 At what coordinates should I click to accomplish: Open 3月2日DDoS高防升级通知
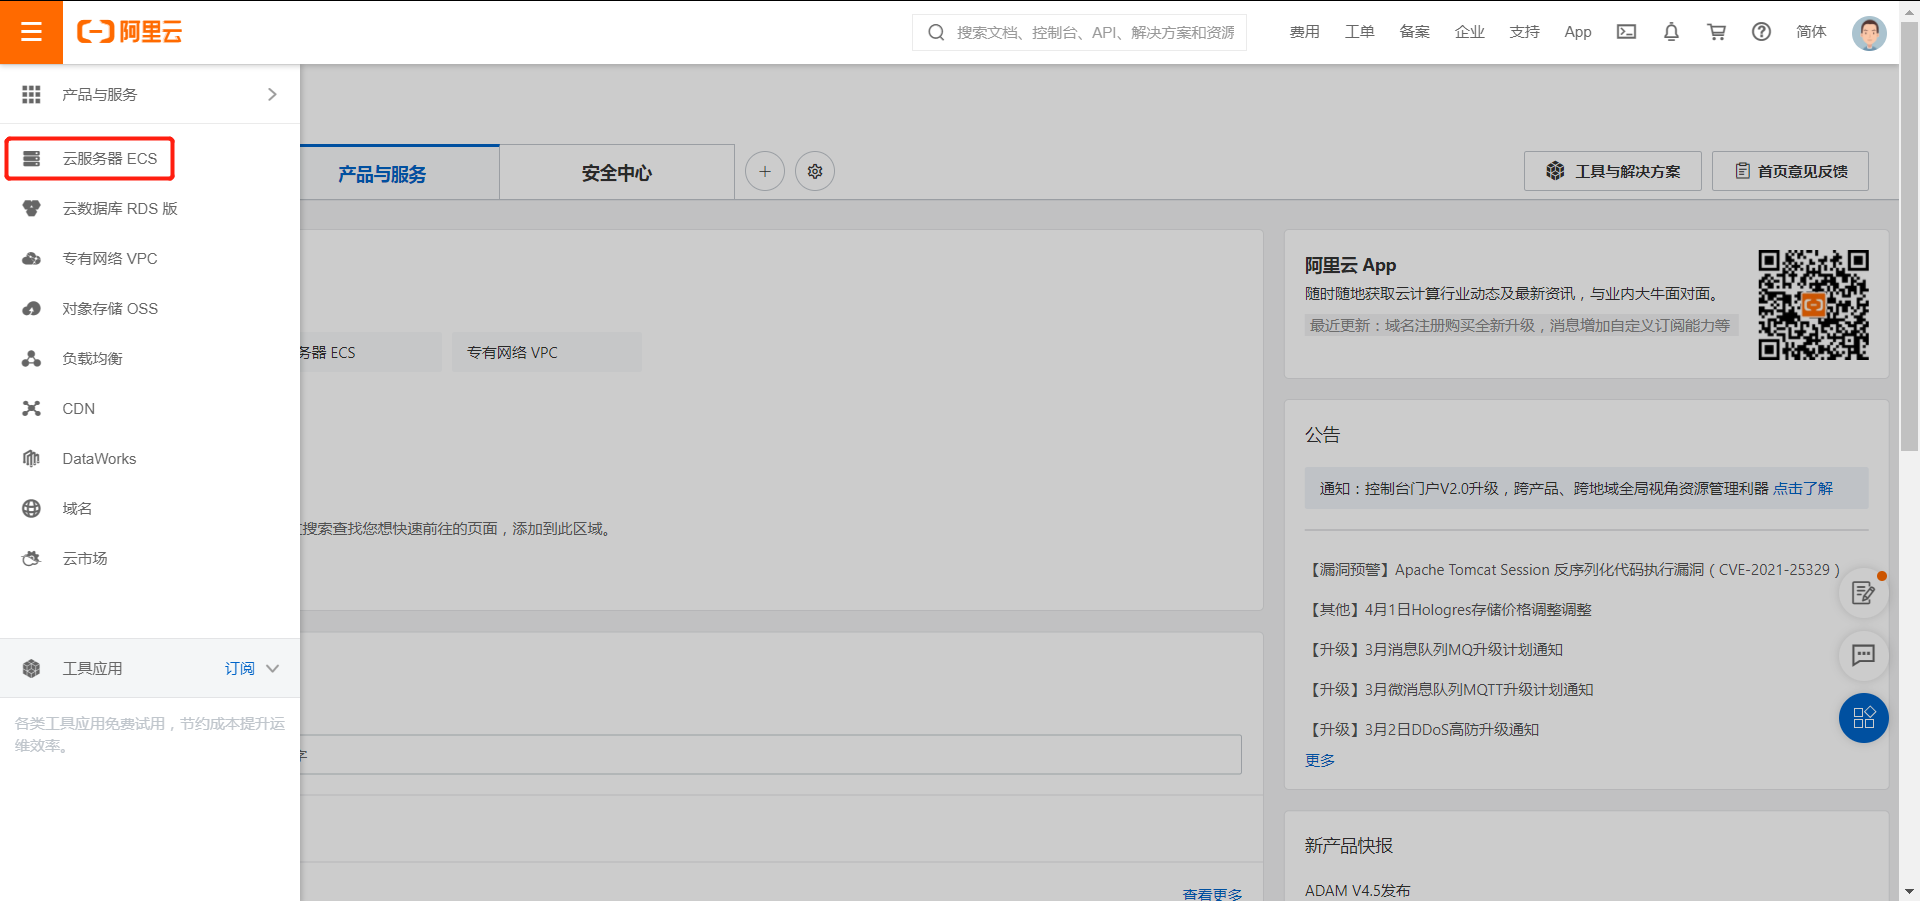click(1424, 729)
